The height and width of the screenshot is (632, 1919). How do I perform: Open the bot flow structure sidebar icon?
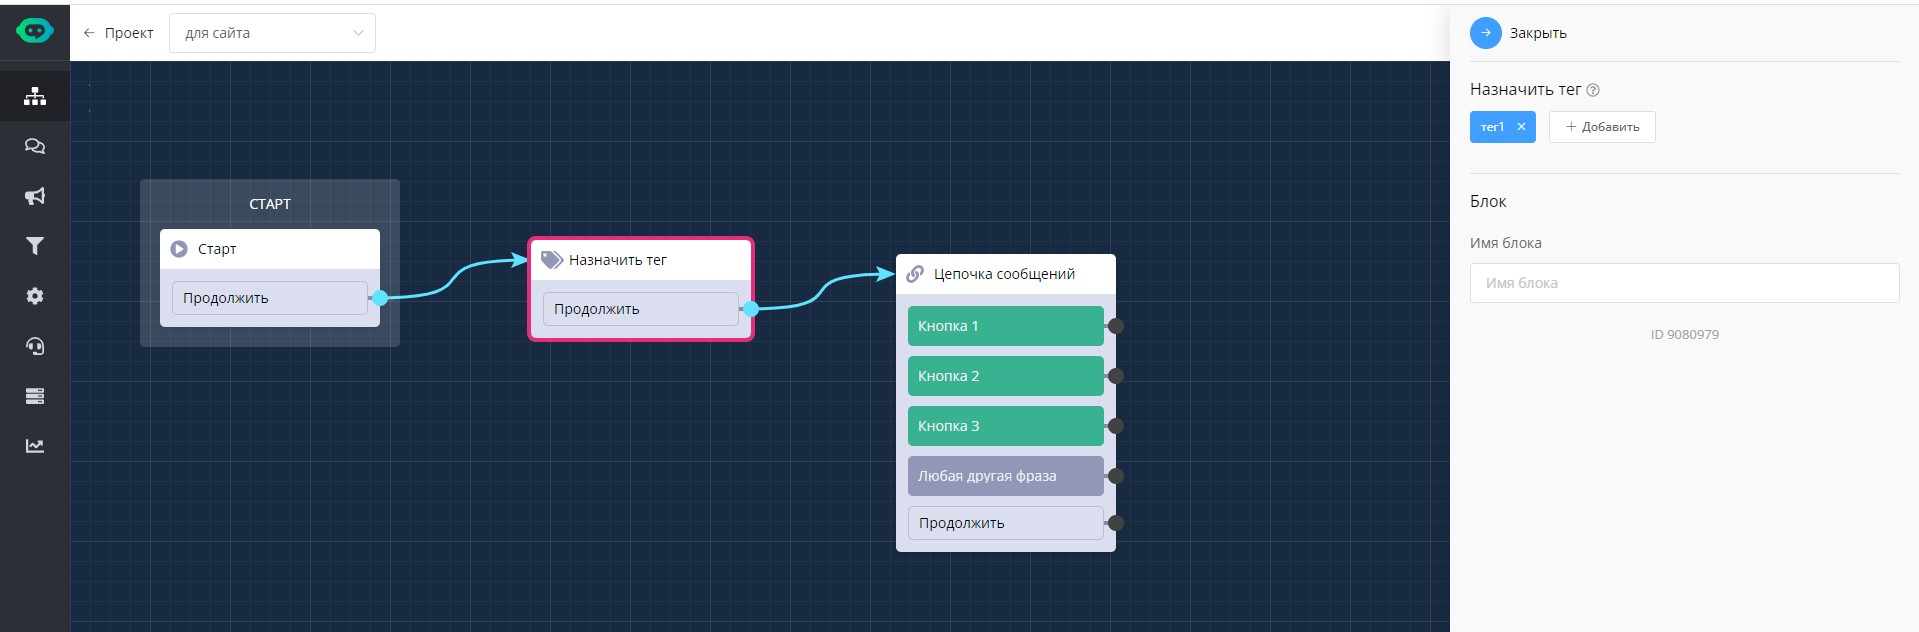(x=35, y=96)
